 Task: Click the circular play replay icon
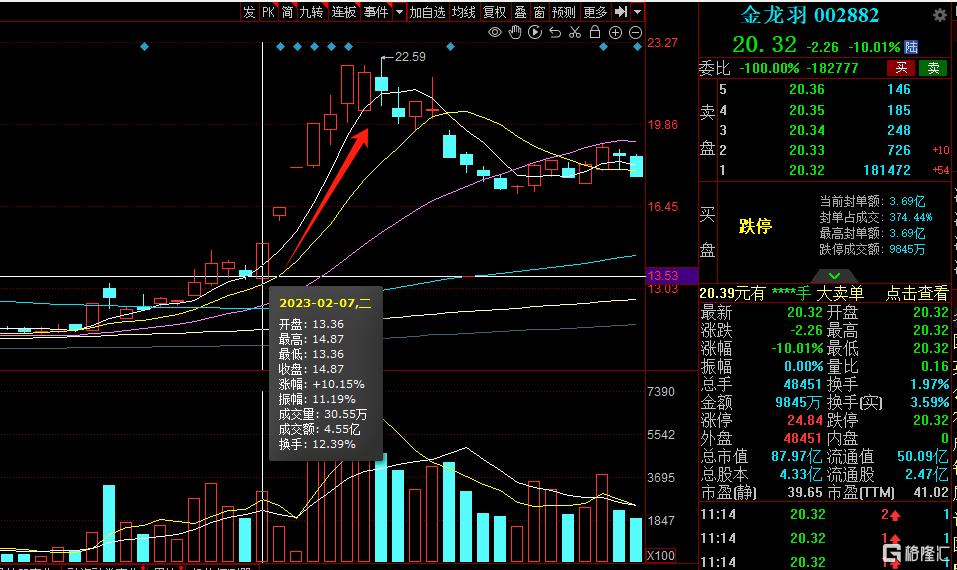(x=535, y=32)
